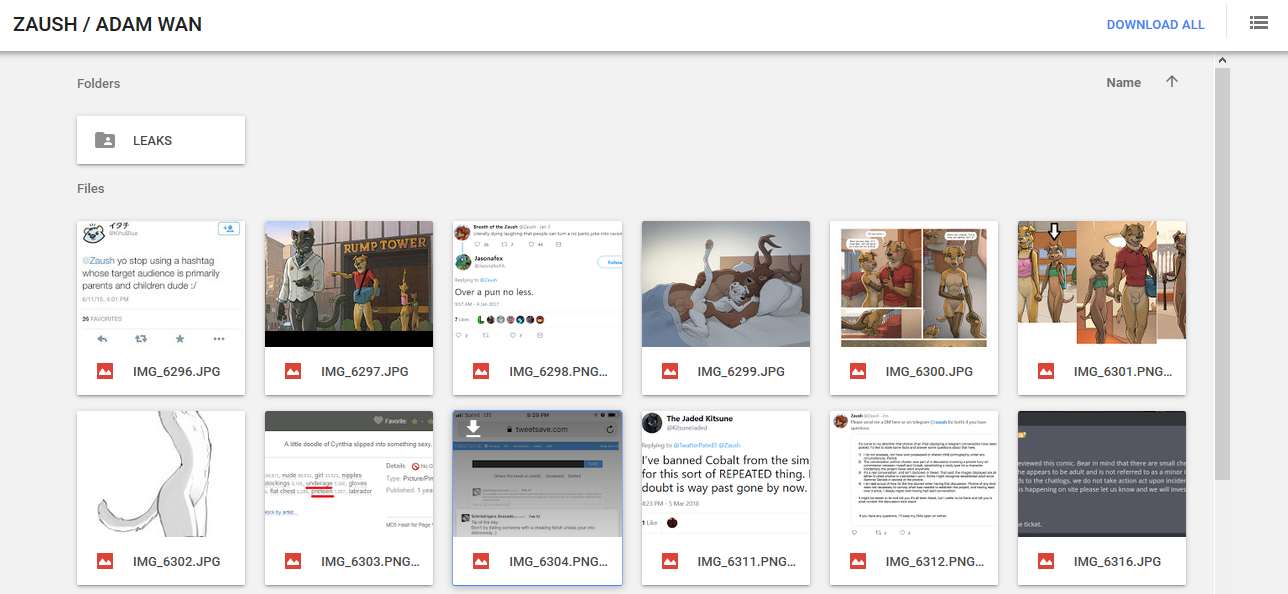Select the IMG_6312.PNG file name

click(935, 562)
